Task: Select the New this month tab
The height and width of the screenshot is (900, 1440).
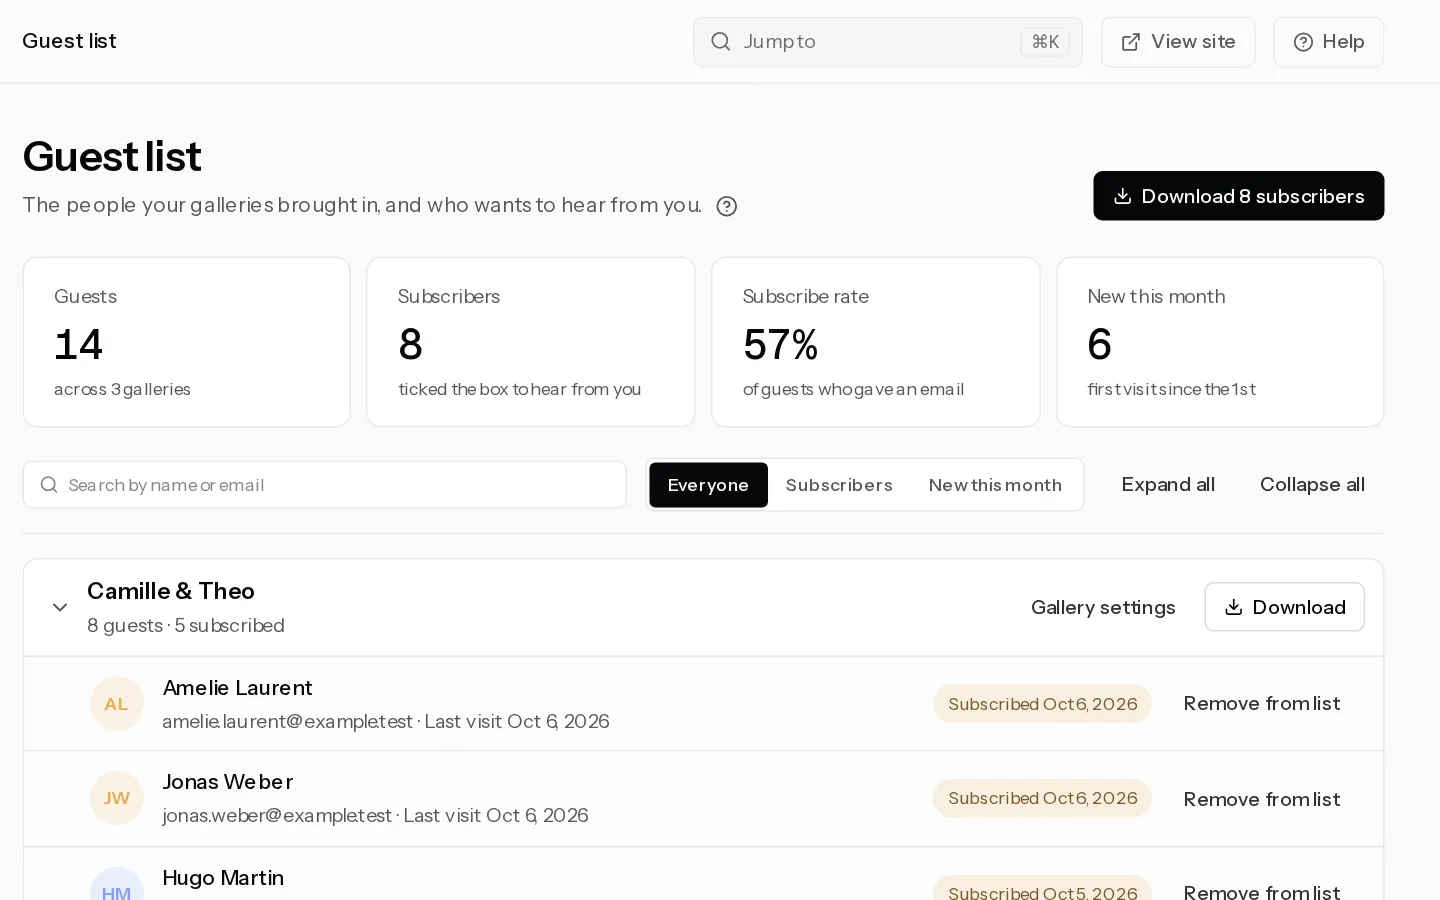Action: (995, 485)
